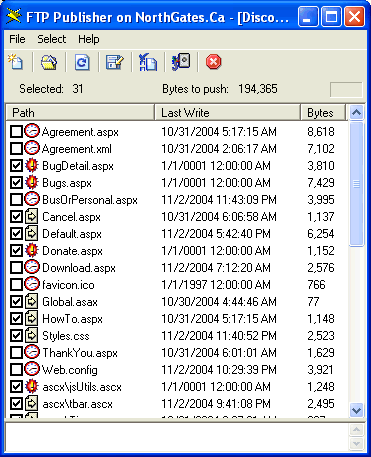Viewport: 371px width, 457px height.
Task: Click the log pane scroll down arrow
Action: click(356, 444)
